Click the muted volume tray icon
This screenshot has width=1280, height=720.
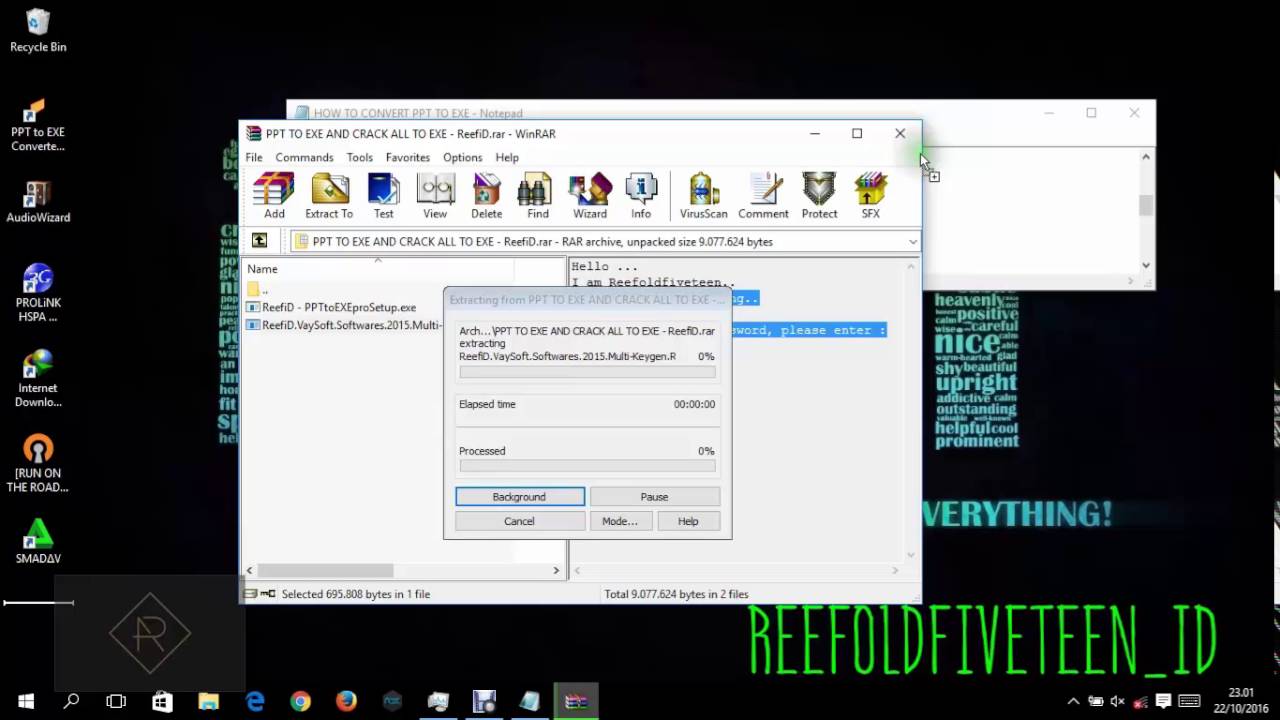coord(1118,701)
